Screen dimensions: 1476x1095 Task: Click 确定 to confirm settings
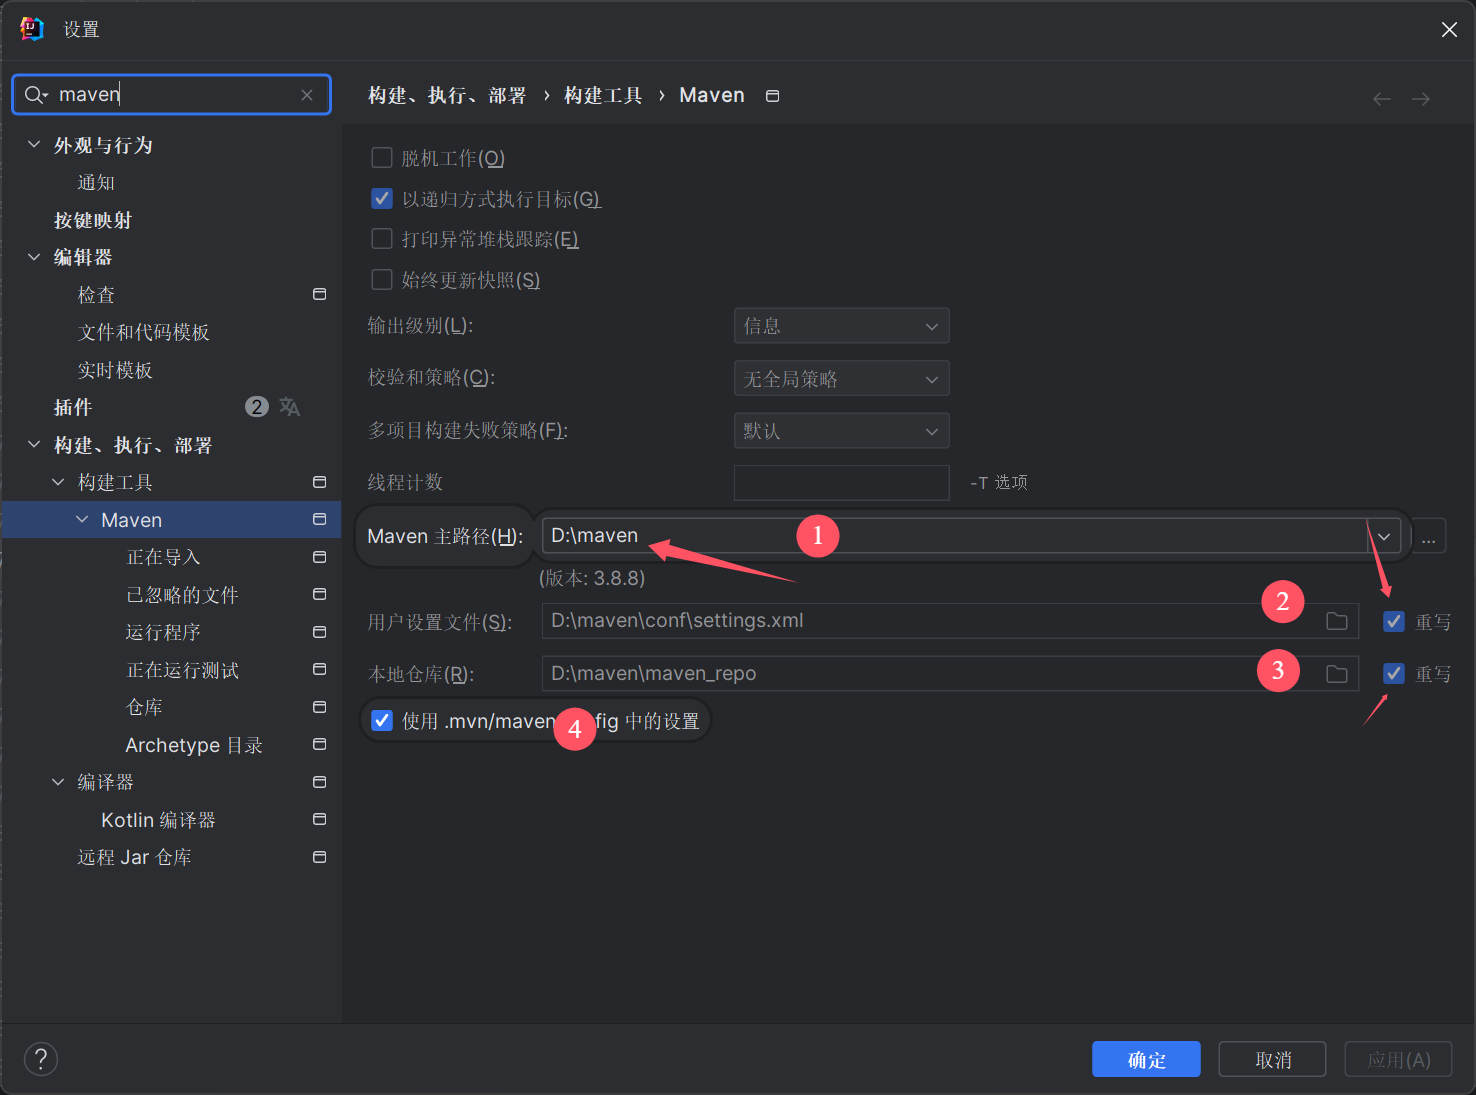pos(1146,1059)
